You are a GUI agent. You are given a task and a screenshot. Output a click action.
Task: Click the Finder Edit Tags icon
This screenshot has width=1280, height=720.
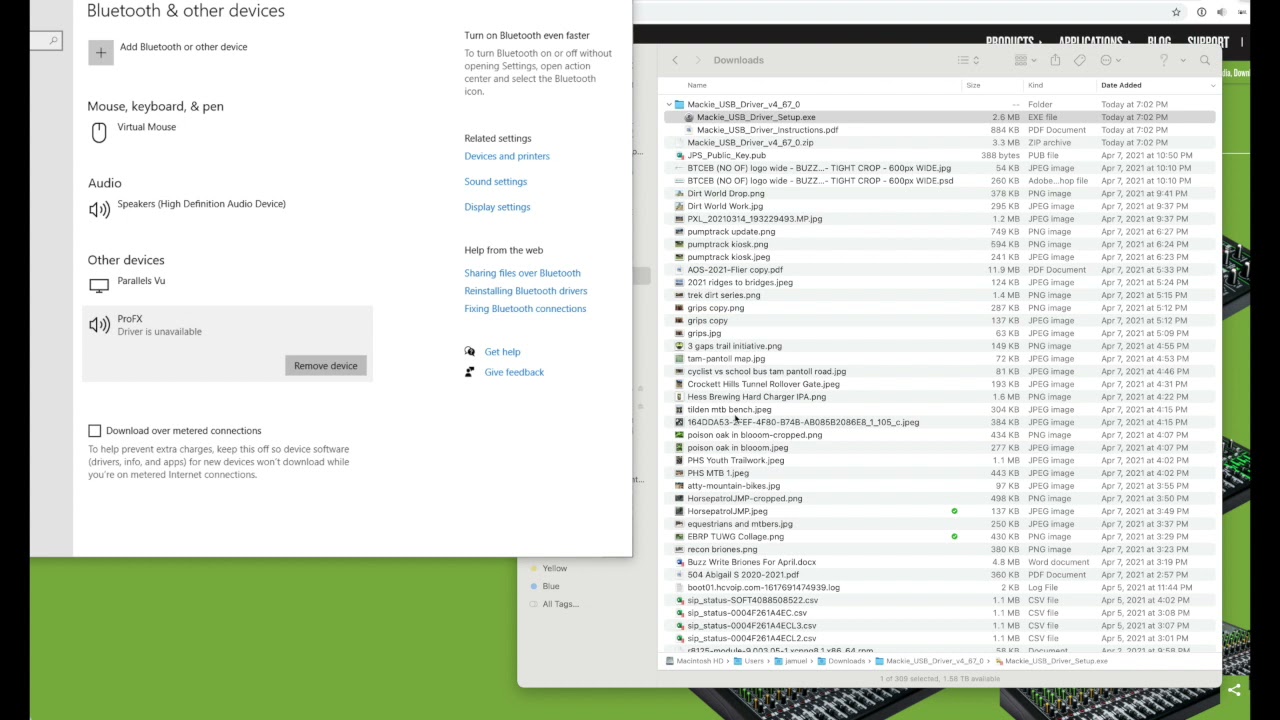tap(1080, 60)
